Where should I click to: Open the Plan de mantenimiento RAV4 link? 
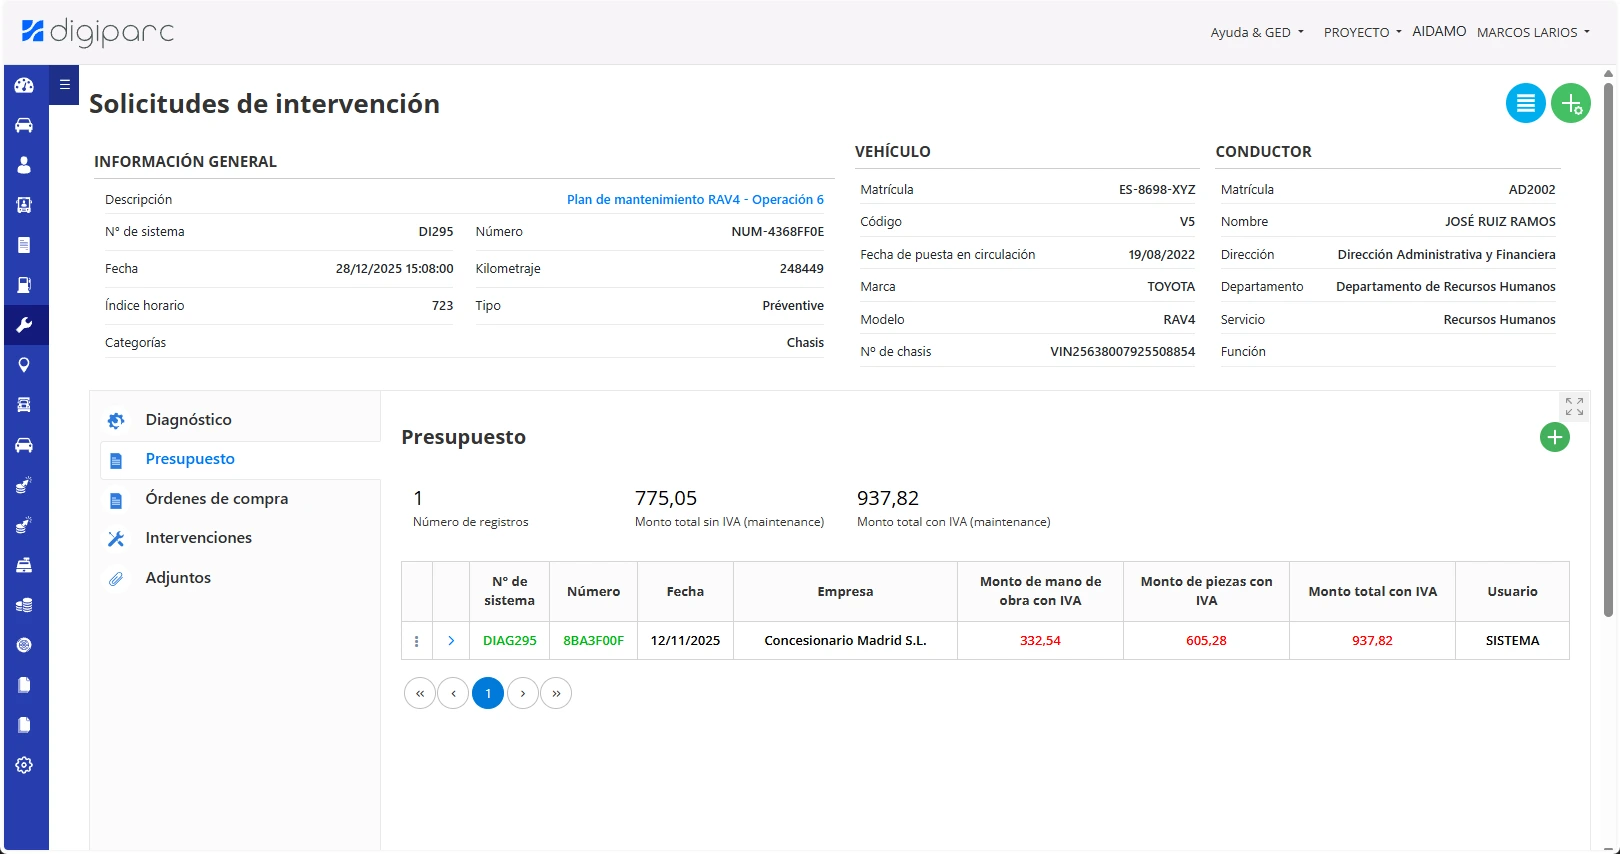pyautogui.click(x=695, y=200)
